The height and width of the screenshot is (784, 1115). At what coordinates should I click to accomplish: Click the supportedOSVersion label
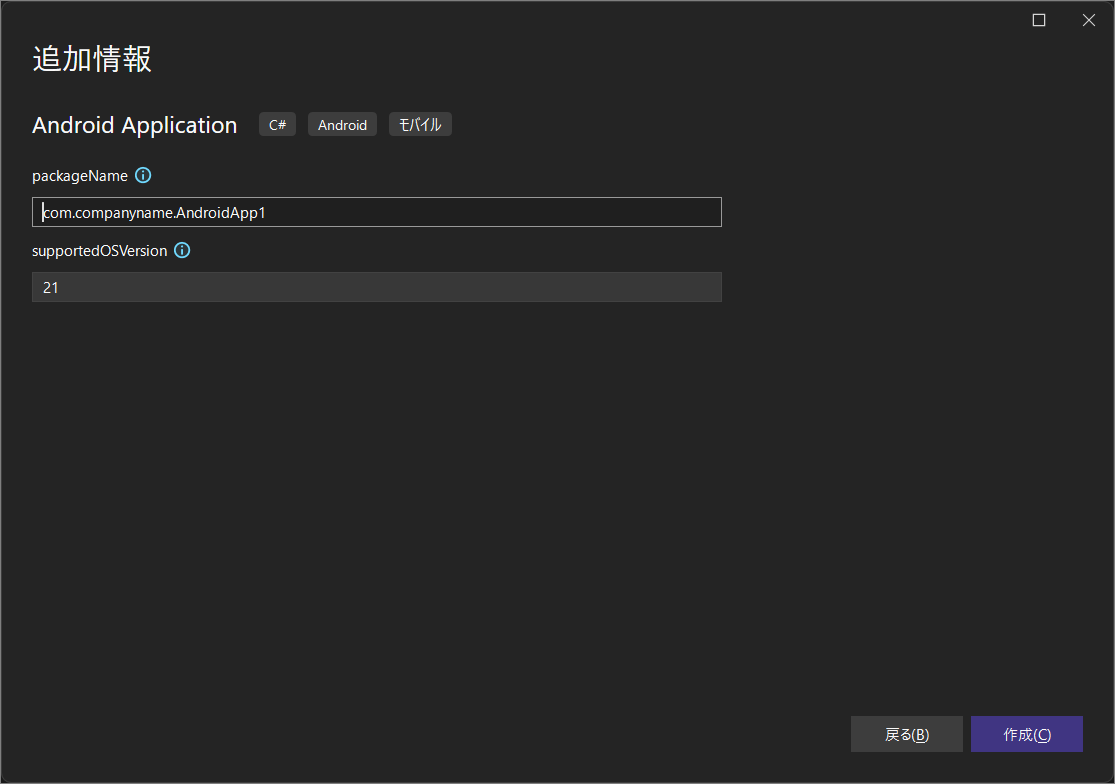(99, 250)
